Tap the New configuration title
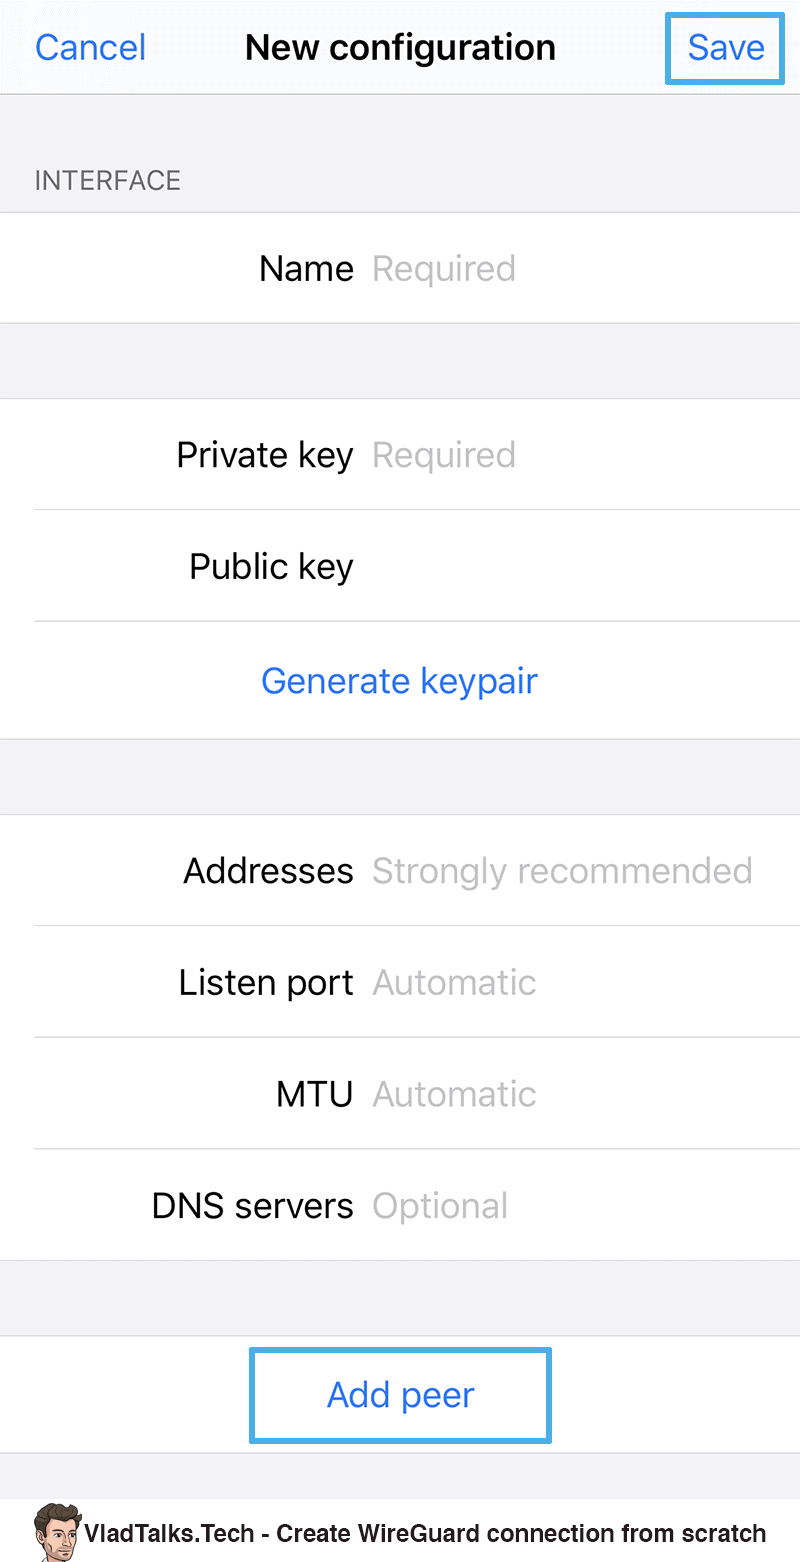Screen dimensions: 800x1562 (399, 47)
